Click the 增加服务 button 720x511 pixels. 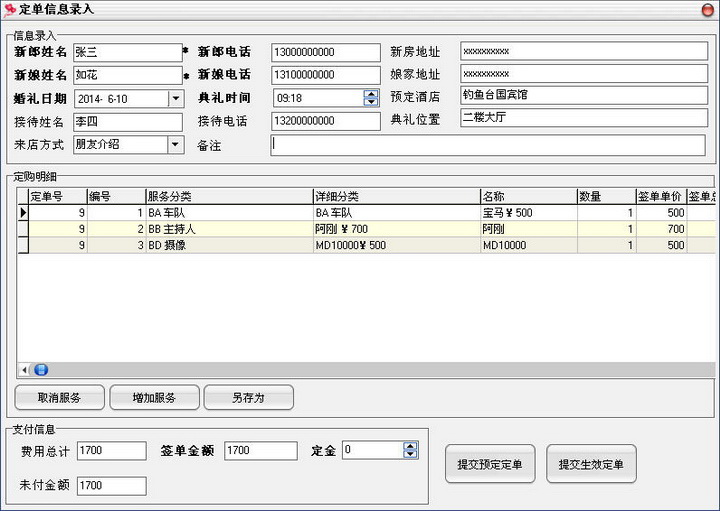(x=155, y=397)
